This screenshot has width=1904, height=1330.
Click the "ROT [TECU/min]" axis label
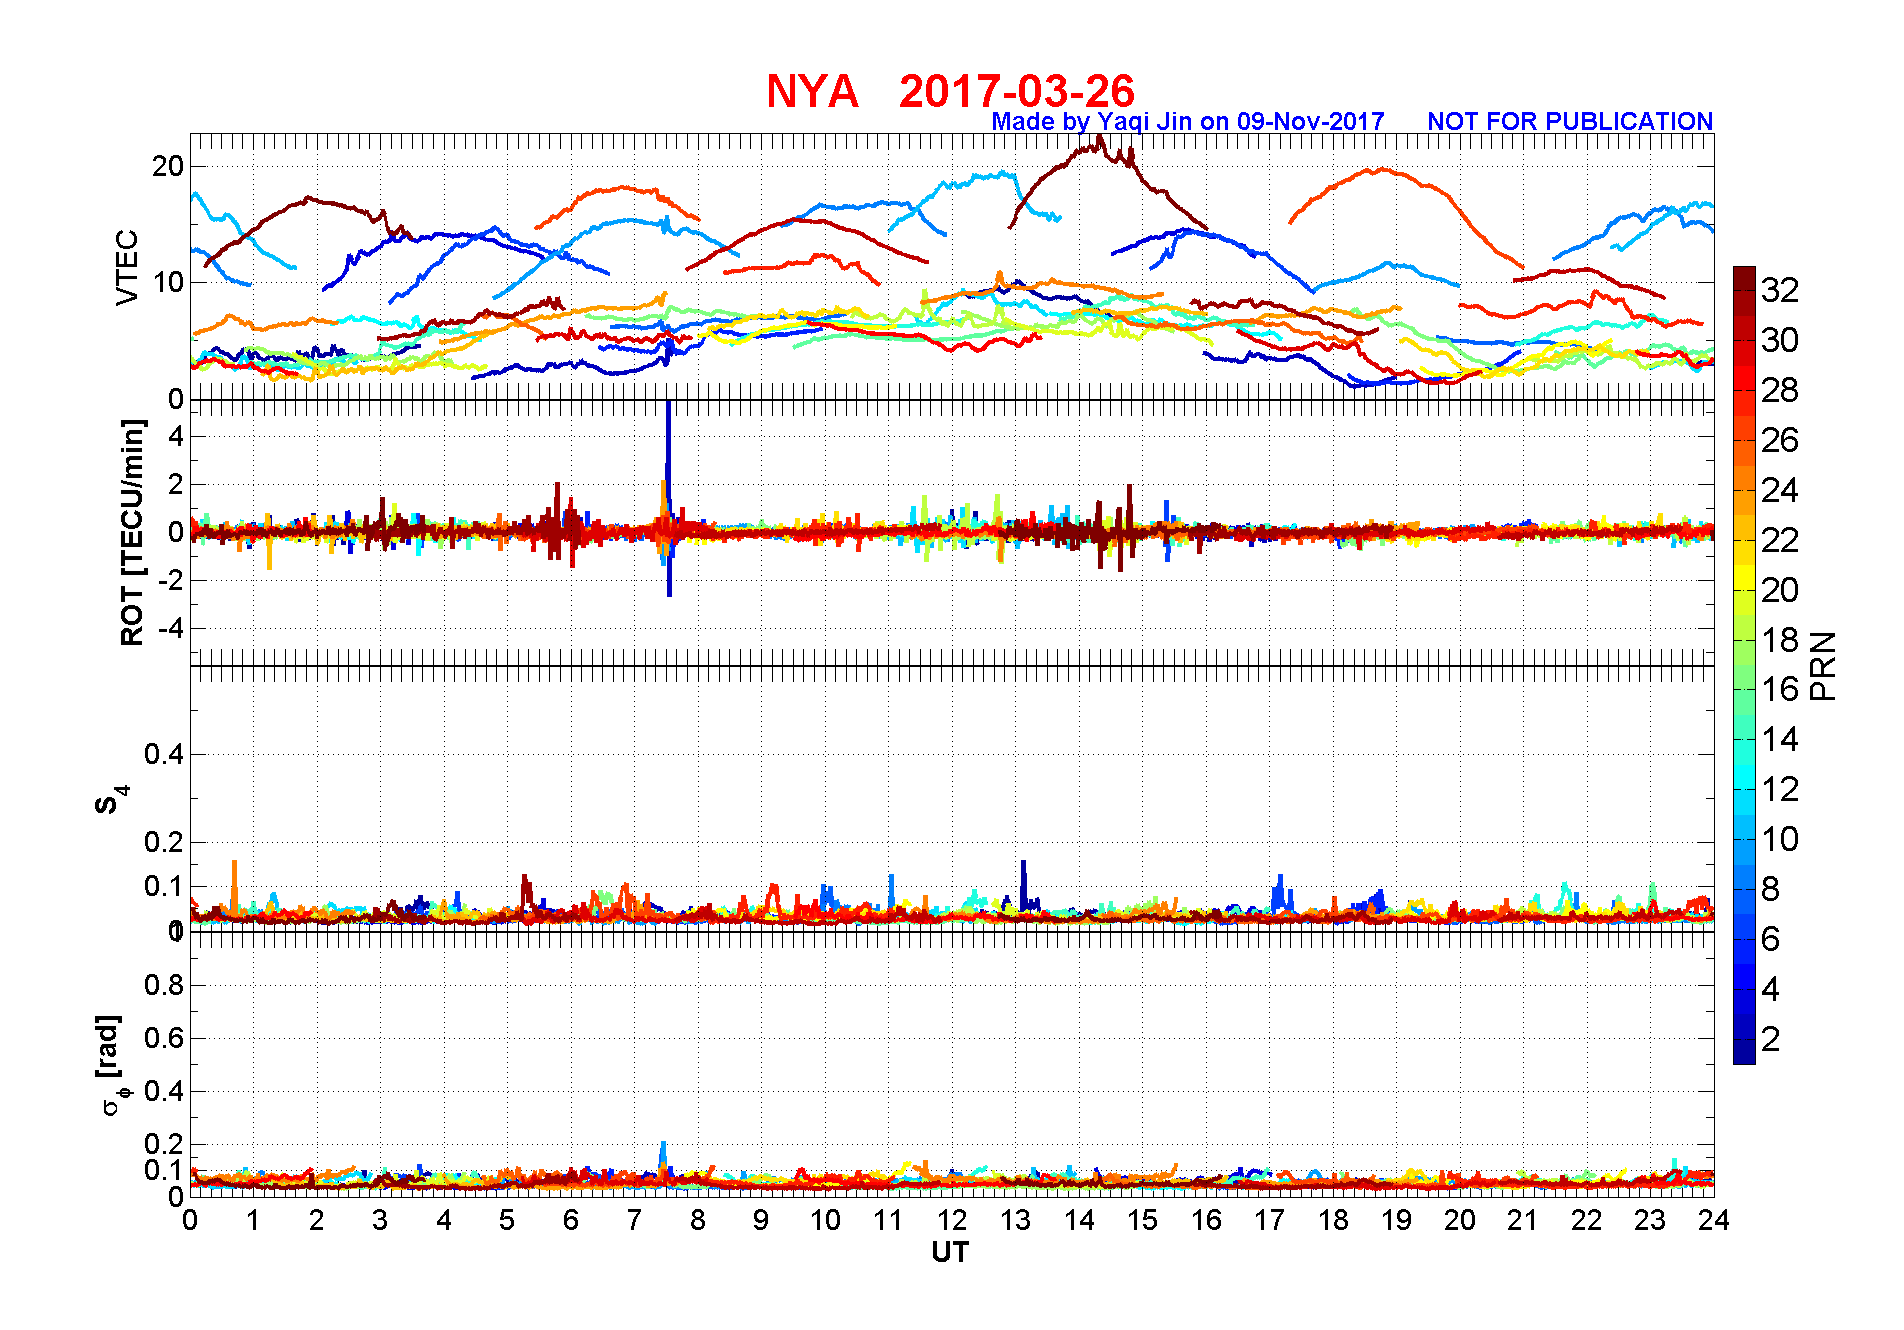coord(132,532)
